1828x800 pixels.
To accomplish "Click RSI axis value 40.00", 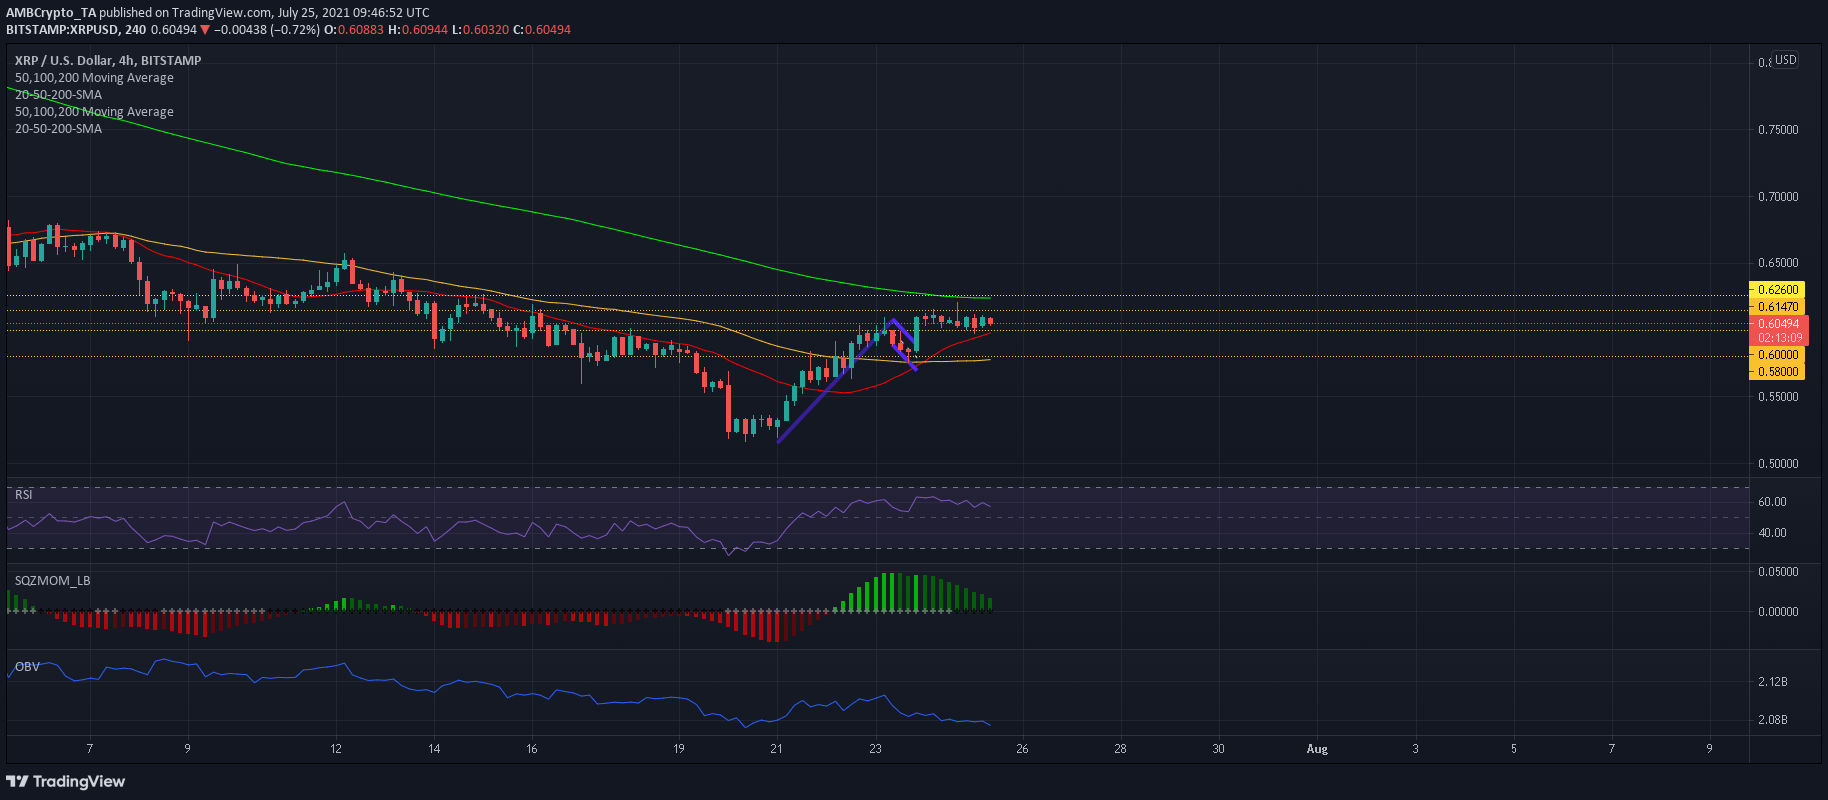I will click(x=1772, y=533).
